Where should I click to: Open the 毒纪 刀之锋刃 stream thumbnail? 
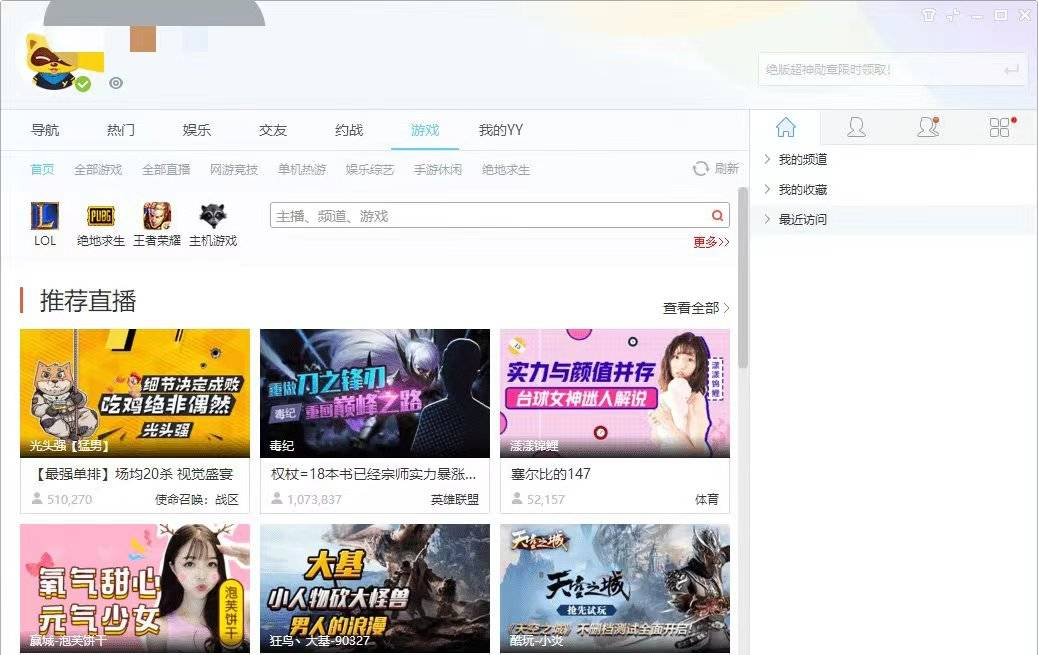pyautogui.click(x=375, y=393)
